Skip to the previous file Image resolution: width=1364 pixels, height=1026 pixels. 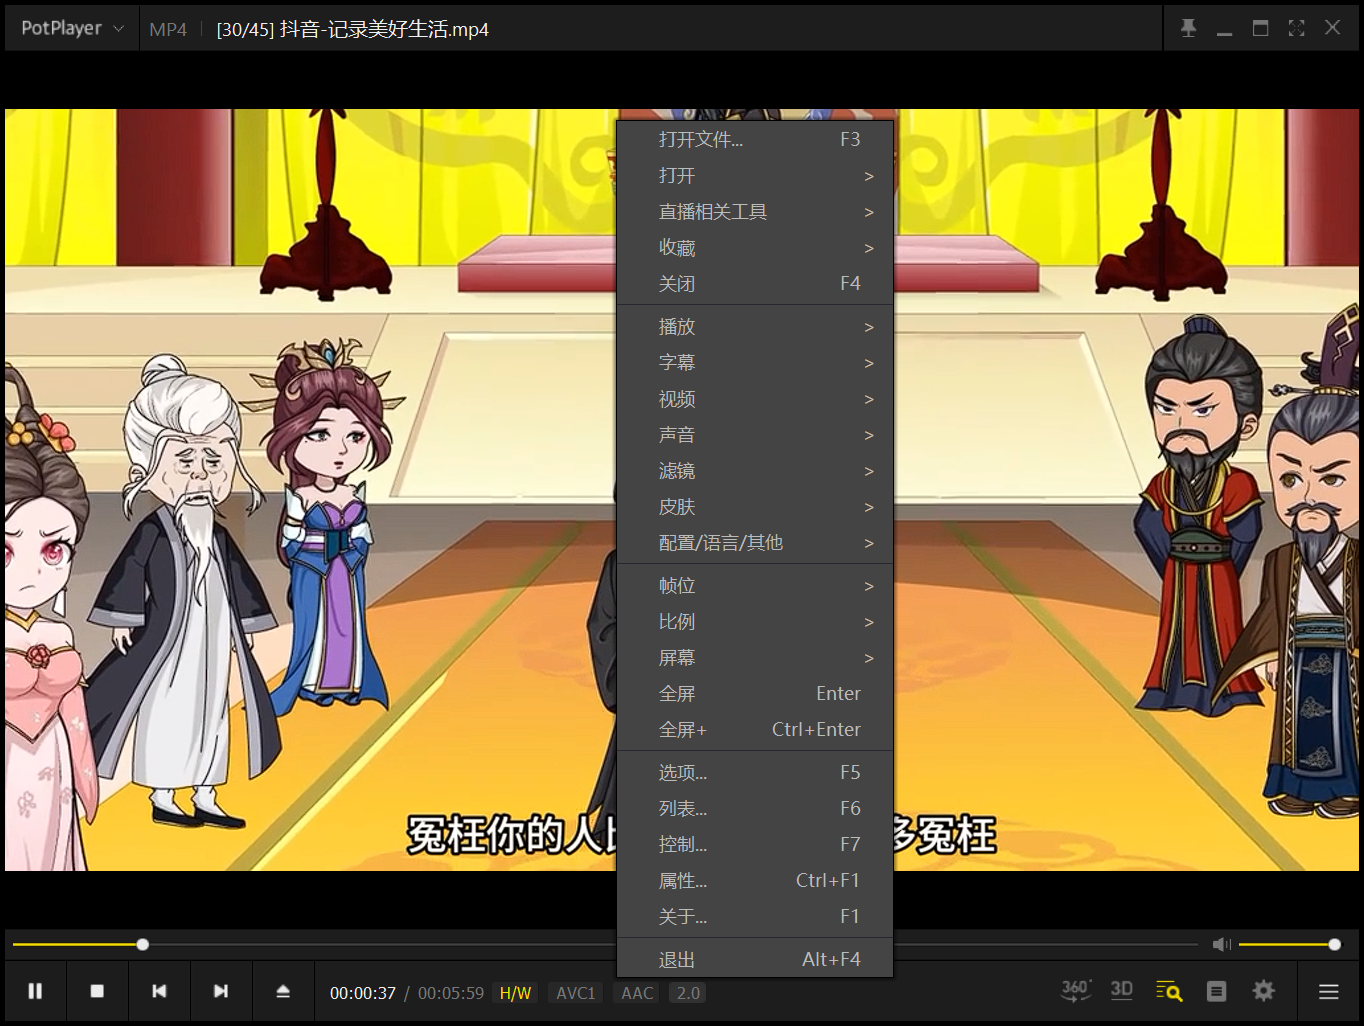(159, 991)
